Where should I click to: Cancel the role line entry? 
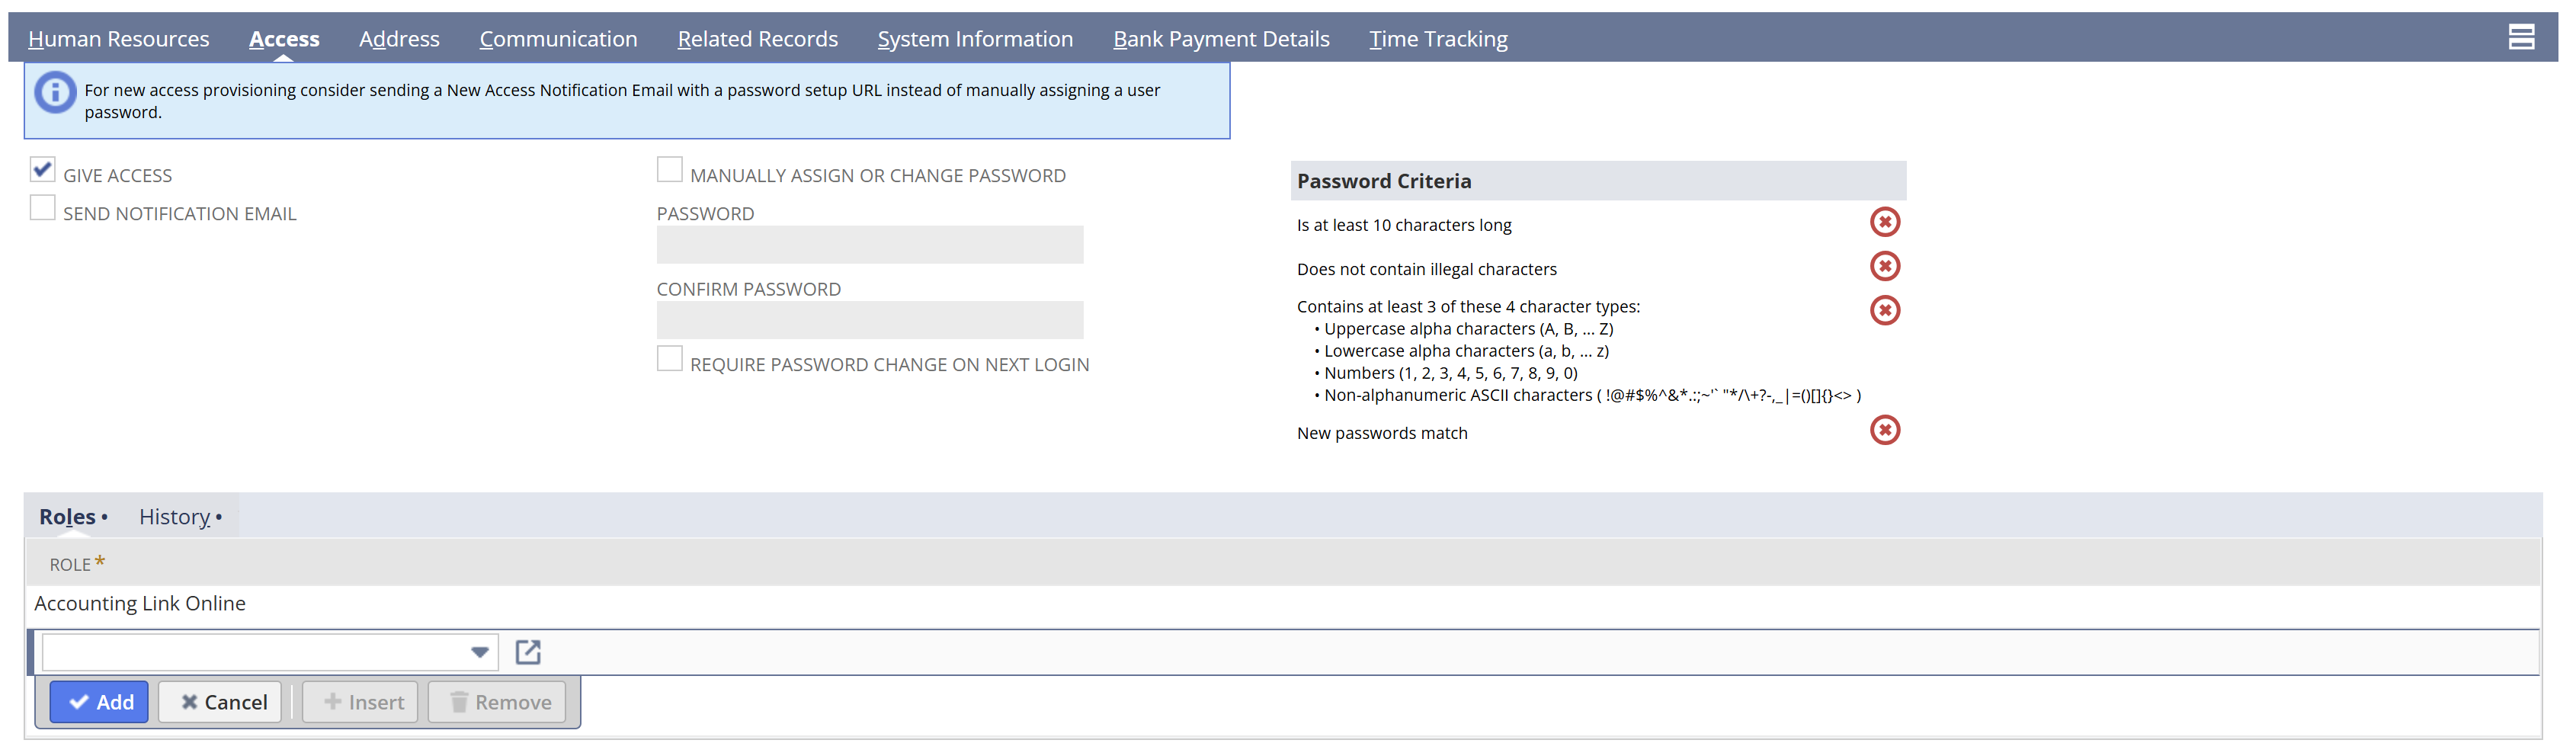point(223,702)
